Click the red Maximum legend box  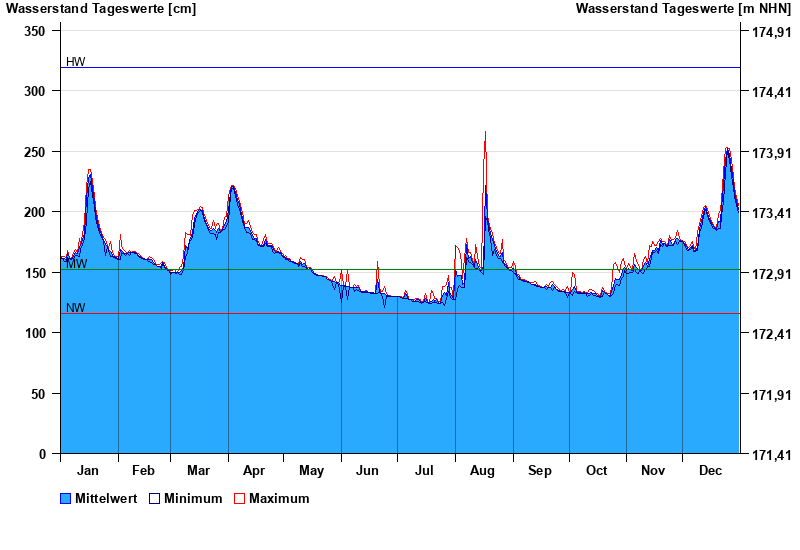(x=239, y=498)
